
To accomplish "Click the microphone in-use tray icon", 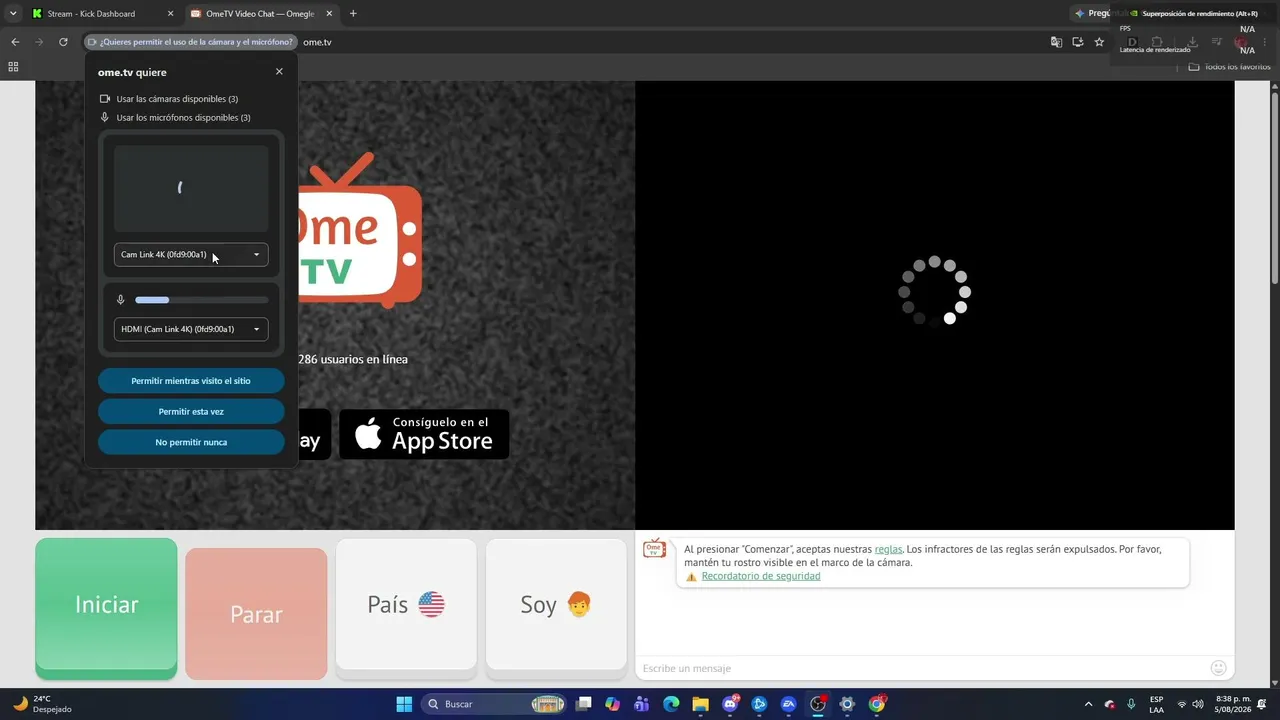I will click(1131, 704).
